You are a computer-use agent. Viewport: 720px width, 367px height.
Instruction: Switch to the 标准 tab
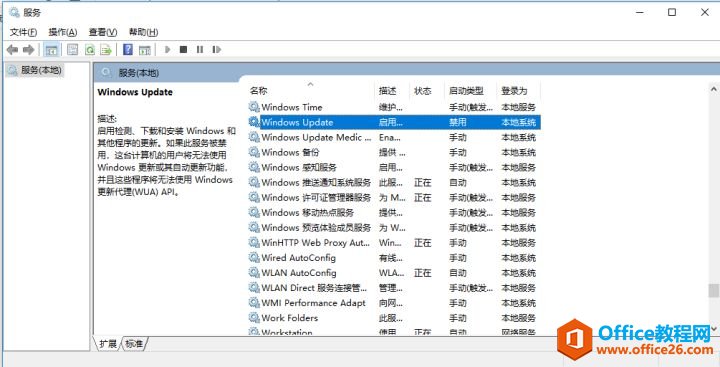pyautogui.click(x=134, y=344)
